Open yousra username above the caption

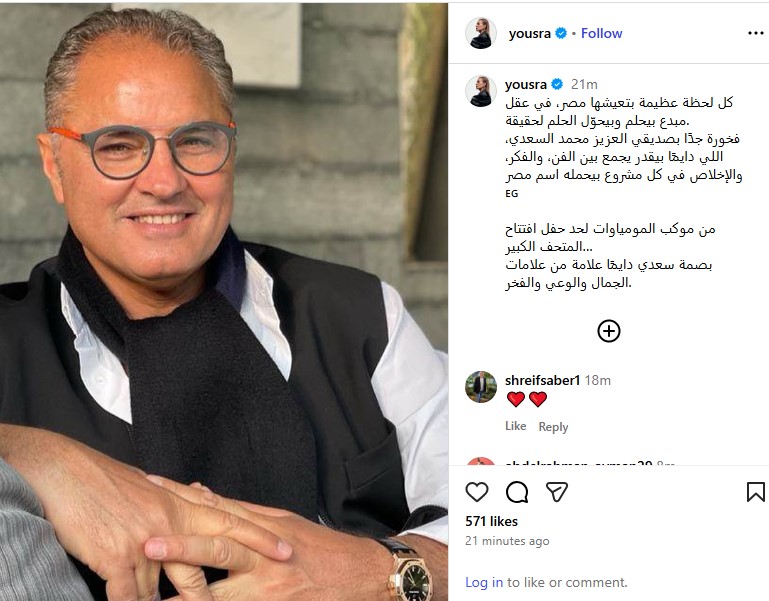pyautogui.click(x=526, y=84)
